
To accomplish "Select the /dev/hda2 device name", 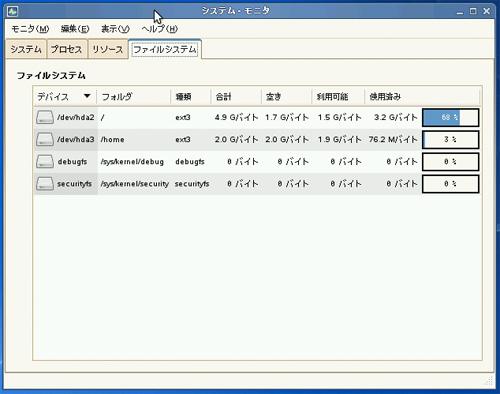I will point(76,117).
